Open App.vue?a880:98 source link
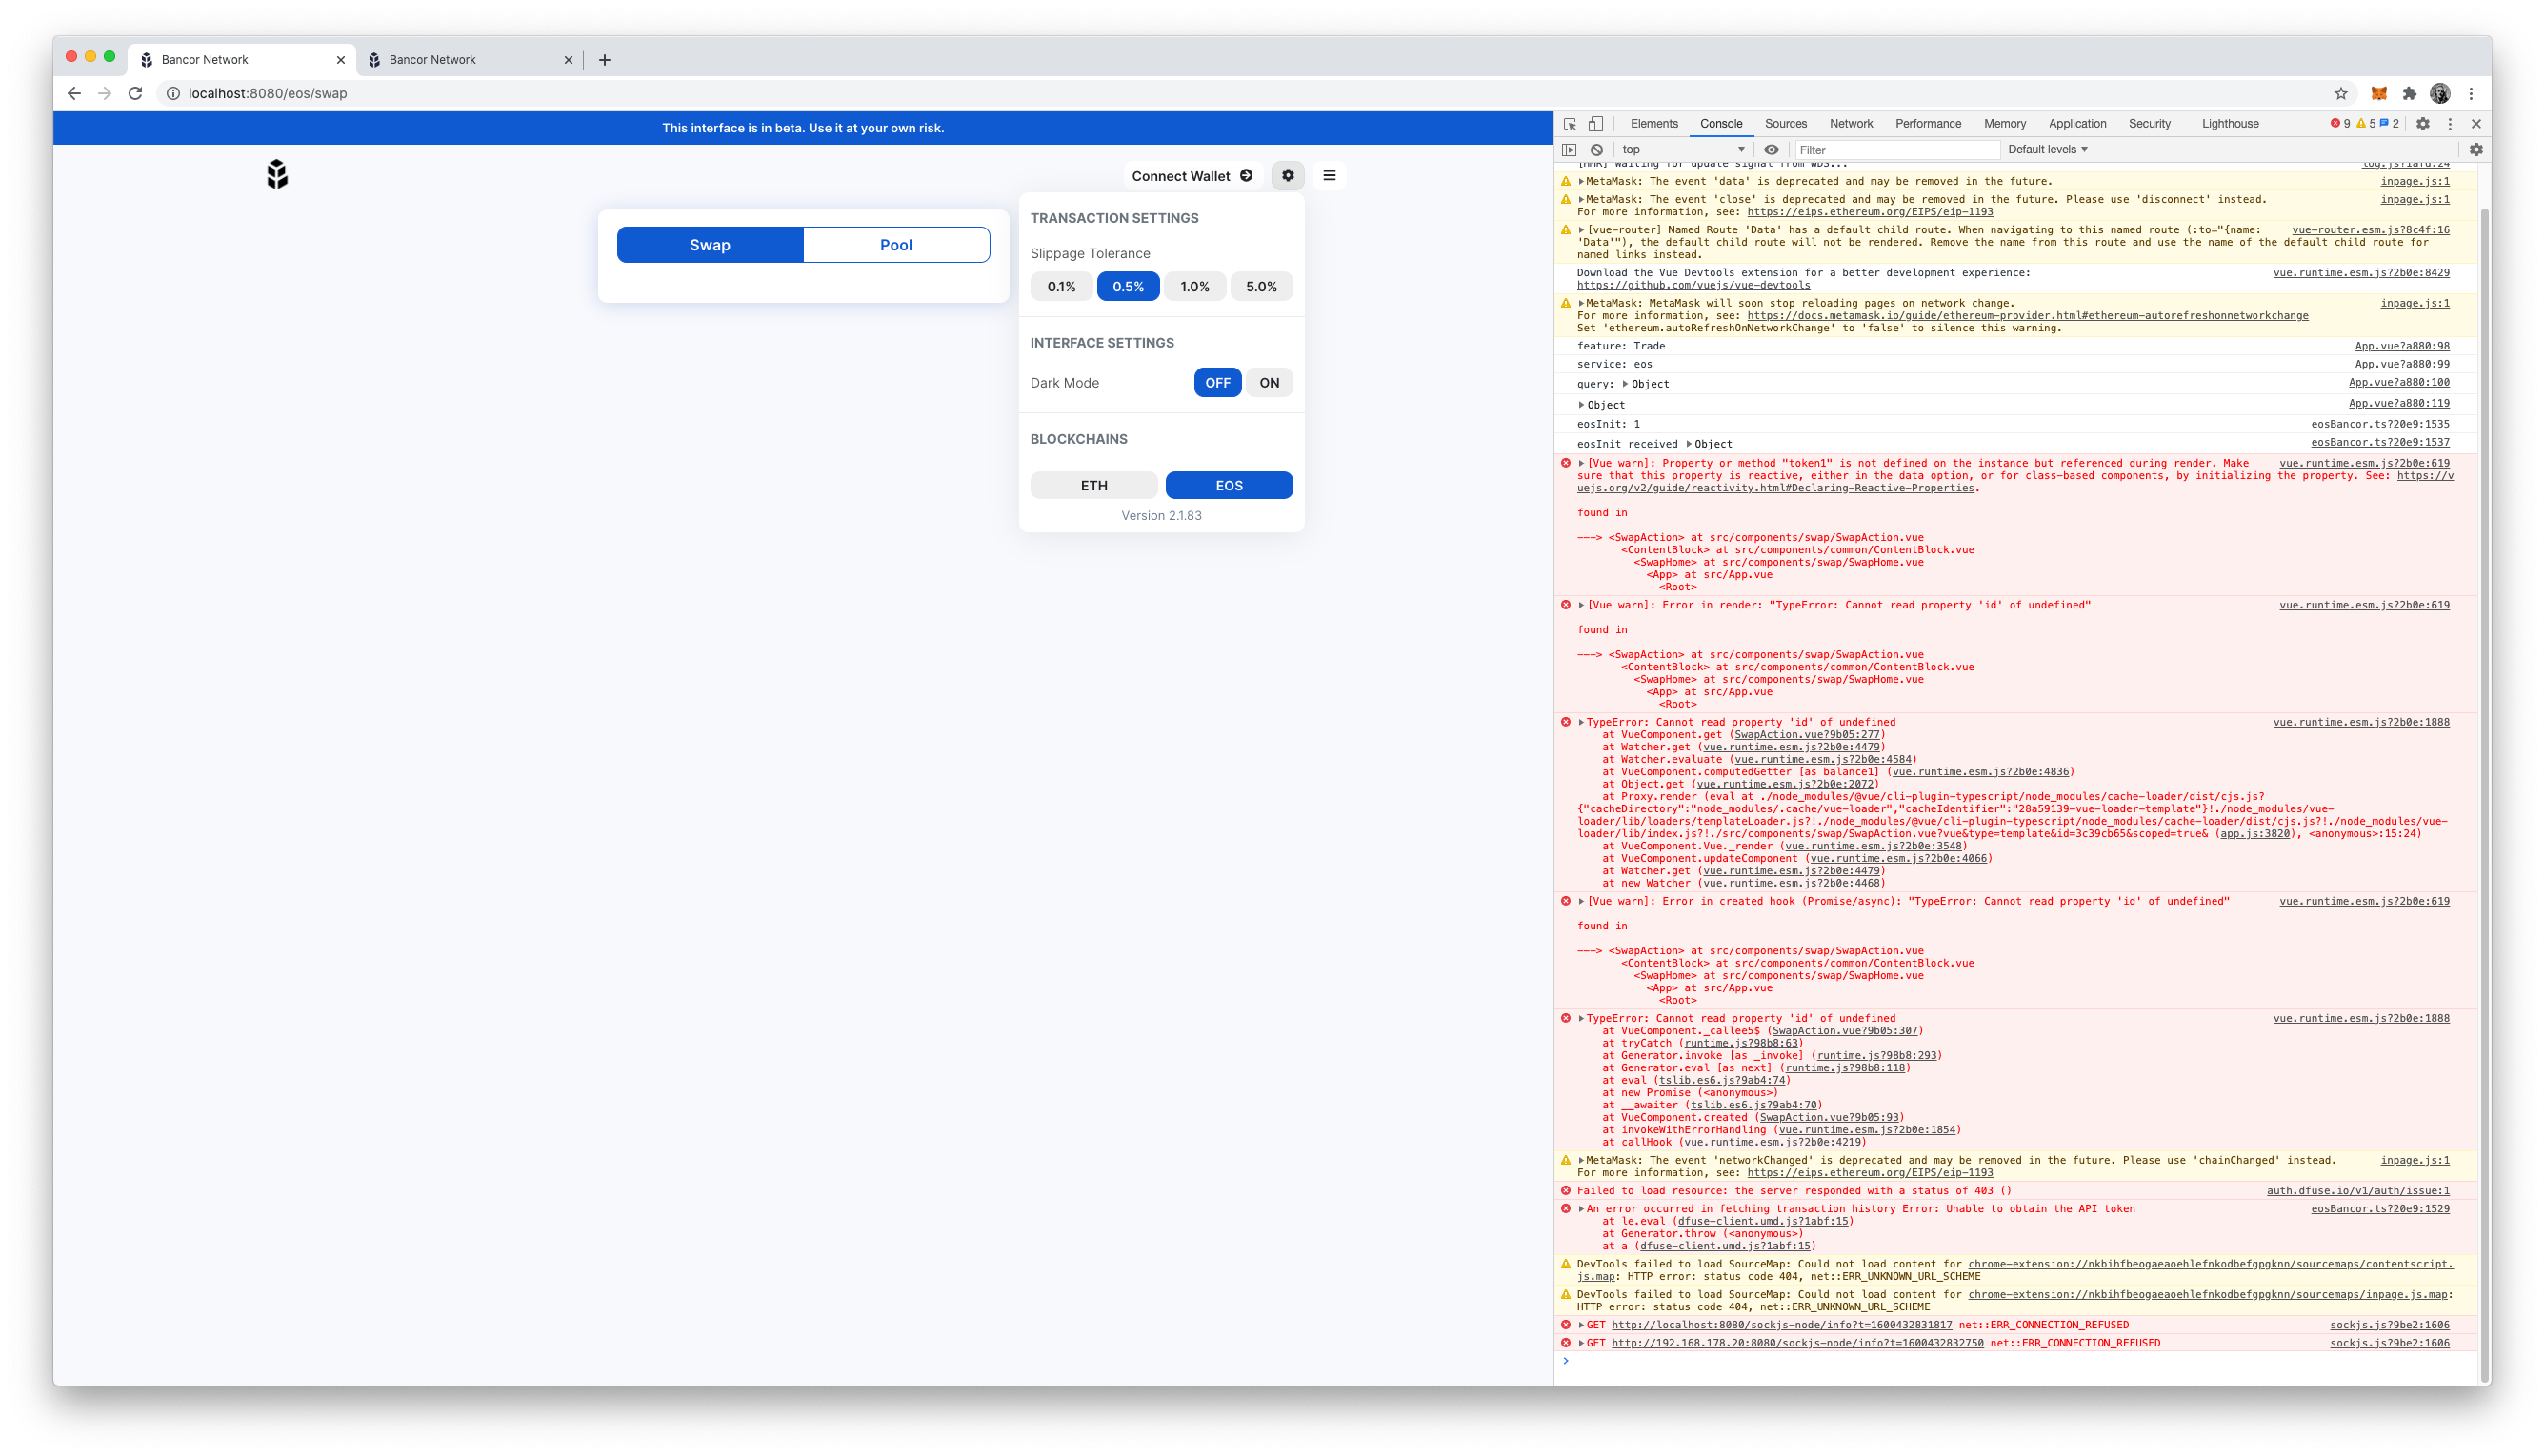 click(x=2402, y=346)
